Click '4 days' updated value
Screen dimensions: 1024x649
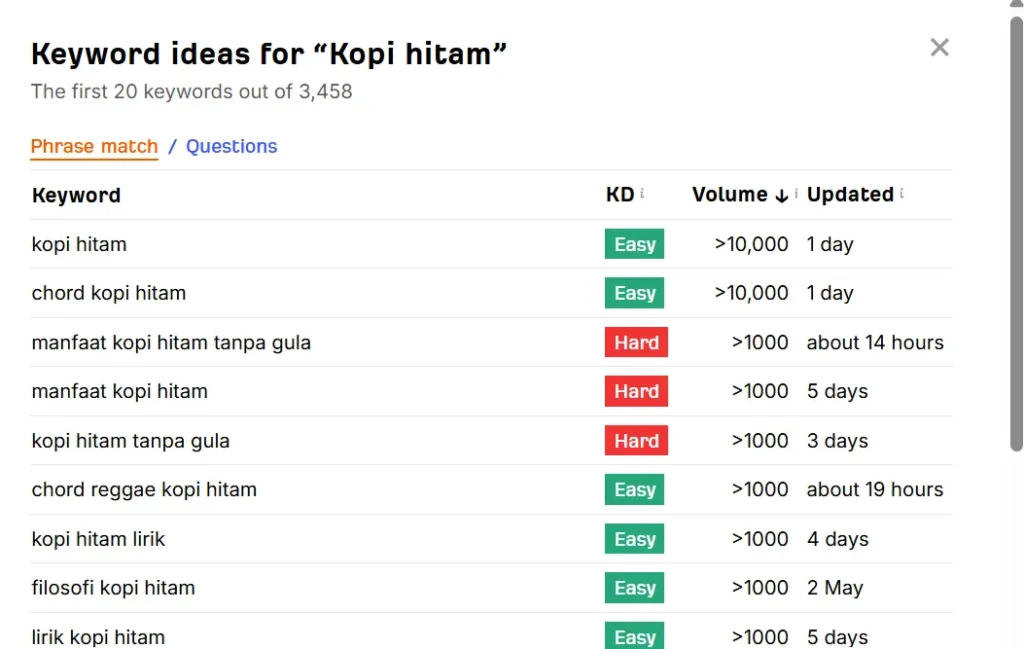coord(837,539)
